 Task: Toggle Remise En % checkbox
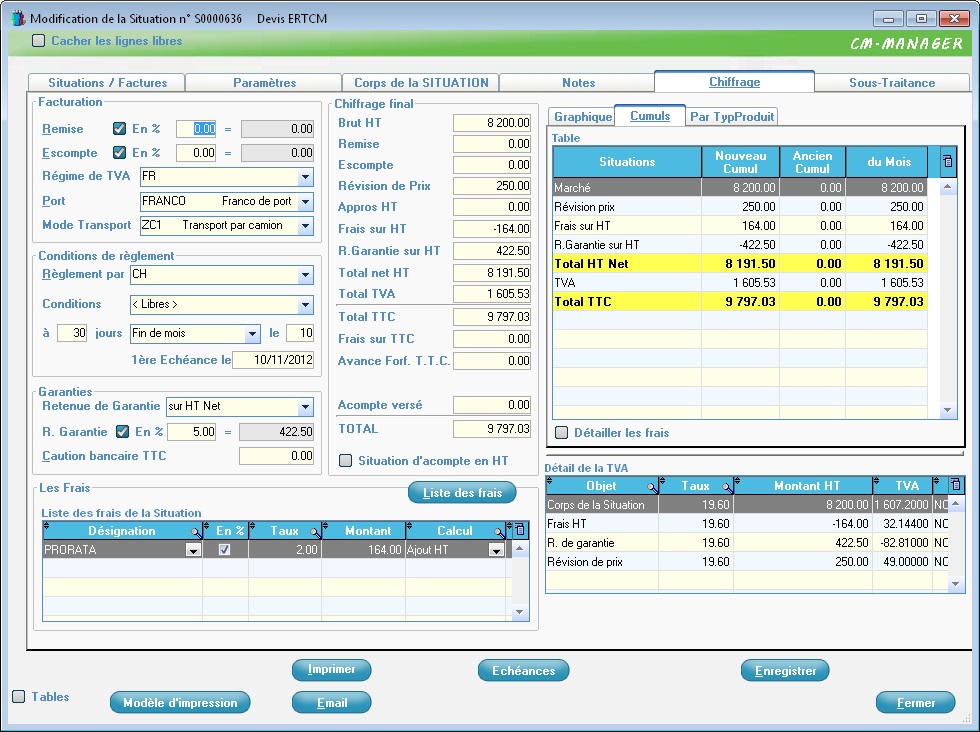tap(119, 128)
